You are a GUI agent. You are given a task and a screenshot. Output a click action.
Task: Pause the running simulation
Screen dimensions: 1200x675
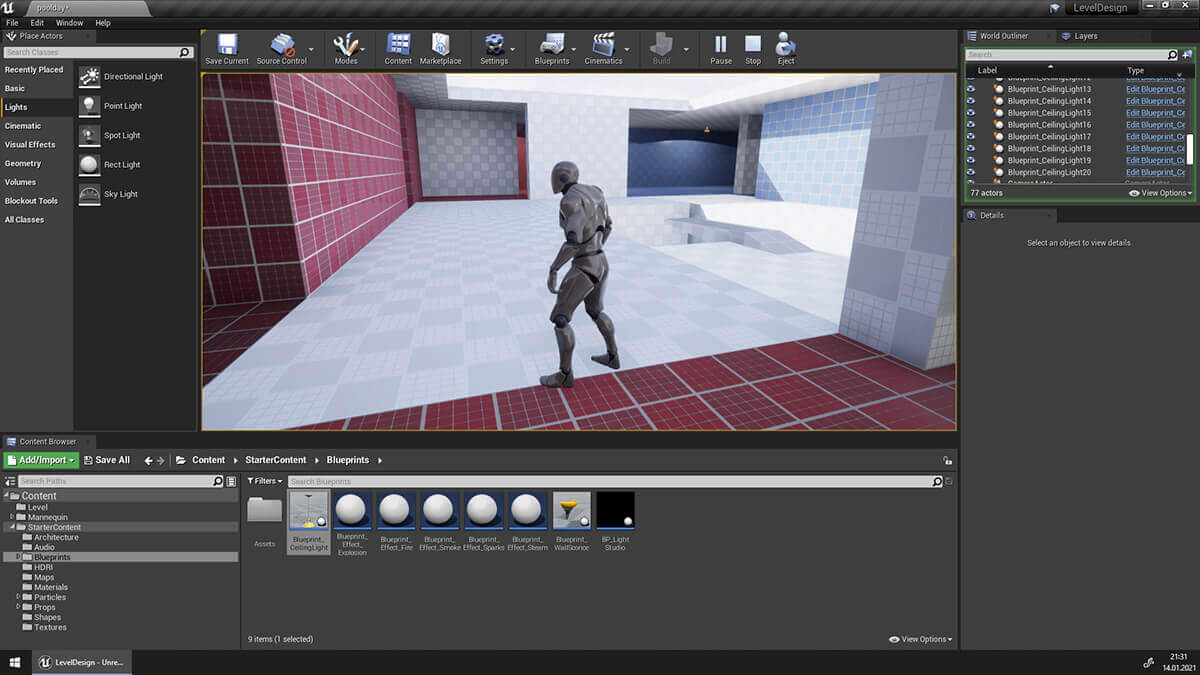pyautogui.click(x=720, y=46)
